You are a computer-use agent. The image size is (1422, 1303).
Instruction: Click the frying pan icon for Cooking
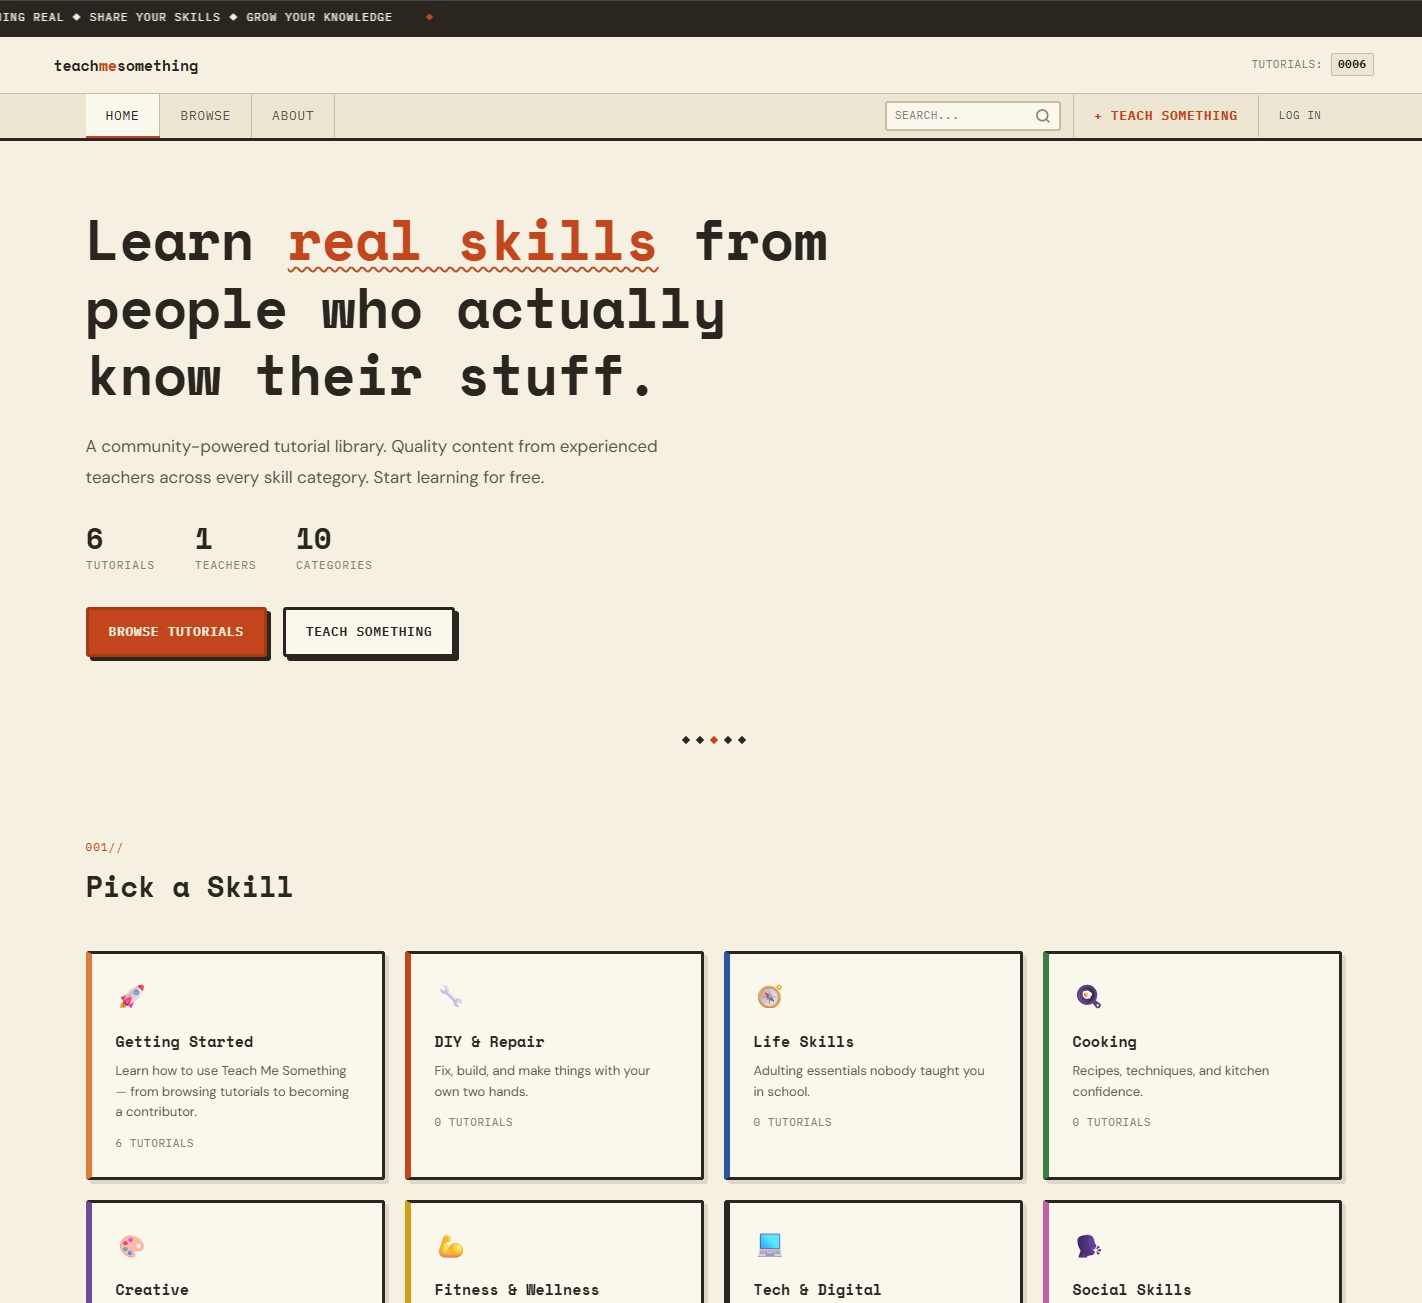1088,996
